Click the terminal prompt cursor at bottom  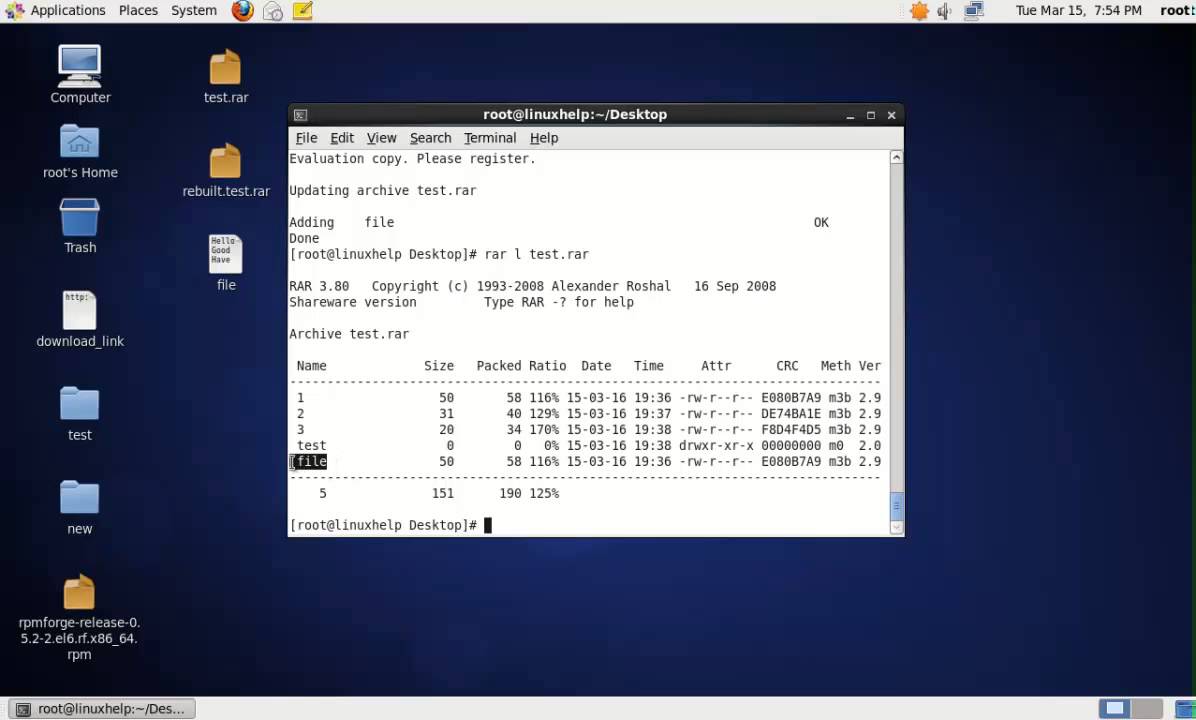click(488, 526)
